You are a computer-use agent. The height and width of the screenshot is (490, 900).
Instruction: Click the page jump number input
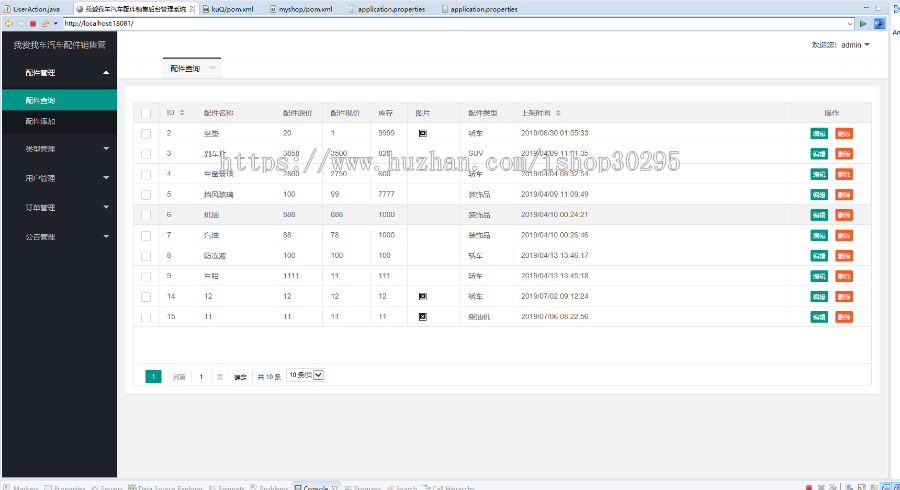tap(201, 376)
